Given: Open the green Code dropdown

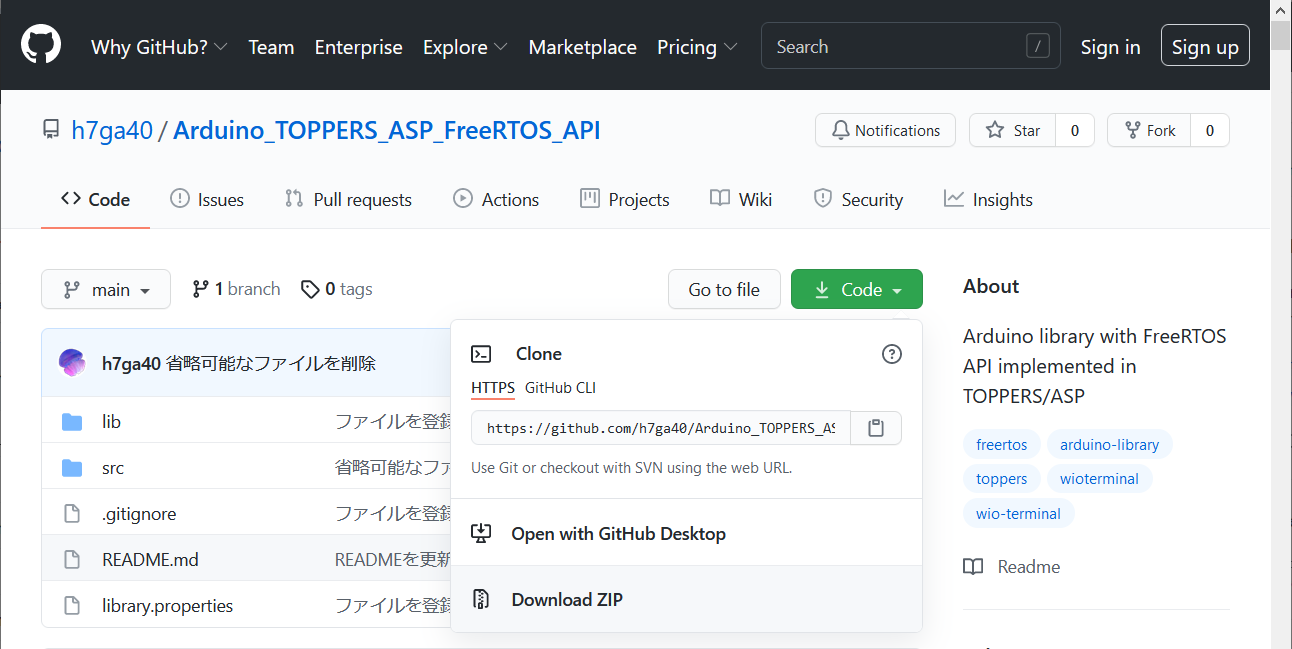Looking at the screenshot, I should pos(856,289).
